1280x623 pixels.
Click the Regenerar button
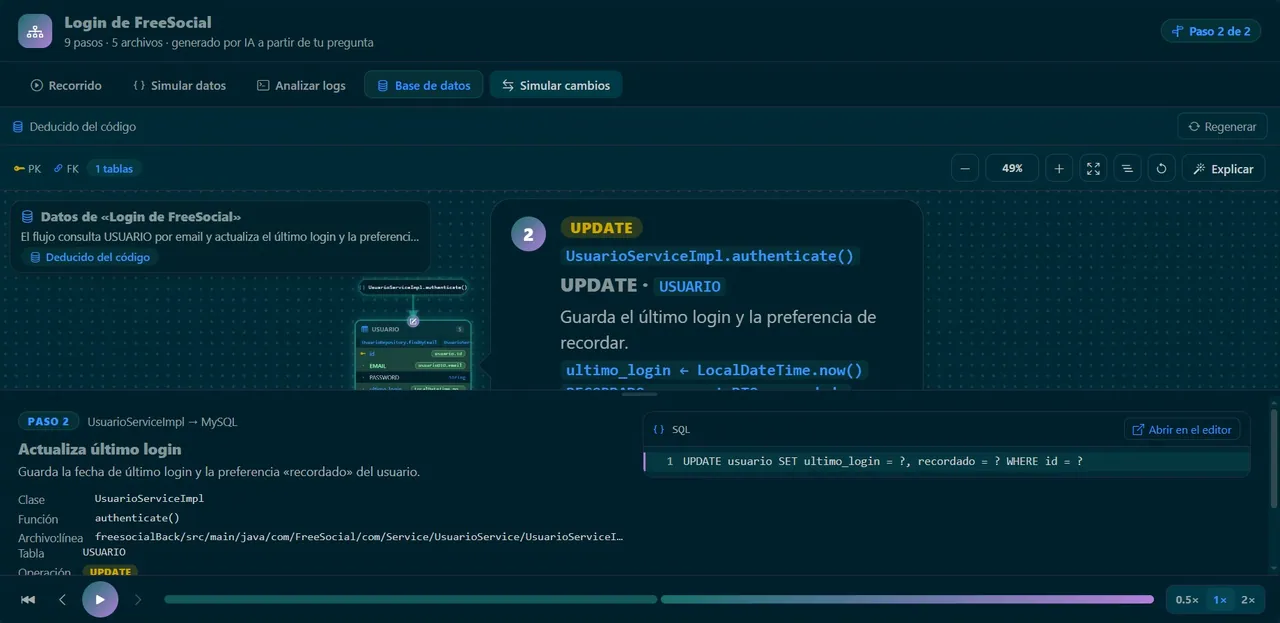coord(1222,127)
